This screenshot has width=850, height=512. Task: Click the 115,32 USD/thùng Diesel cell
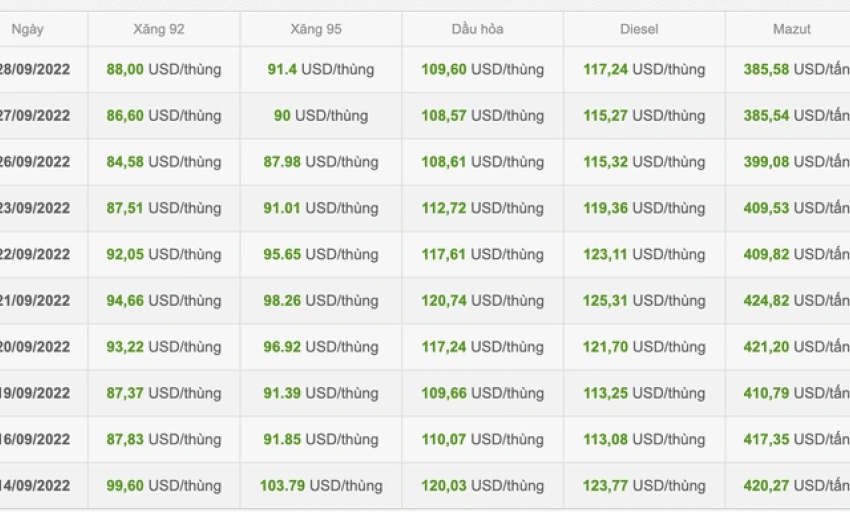click(x=644, y=162)
